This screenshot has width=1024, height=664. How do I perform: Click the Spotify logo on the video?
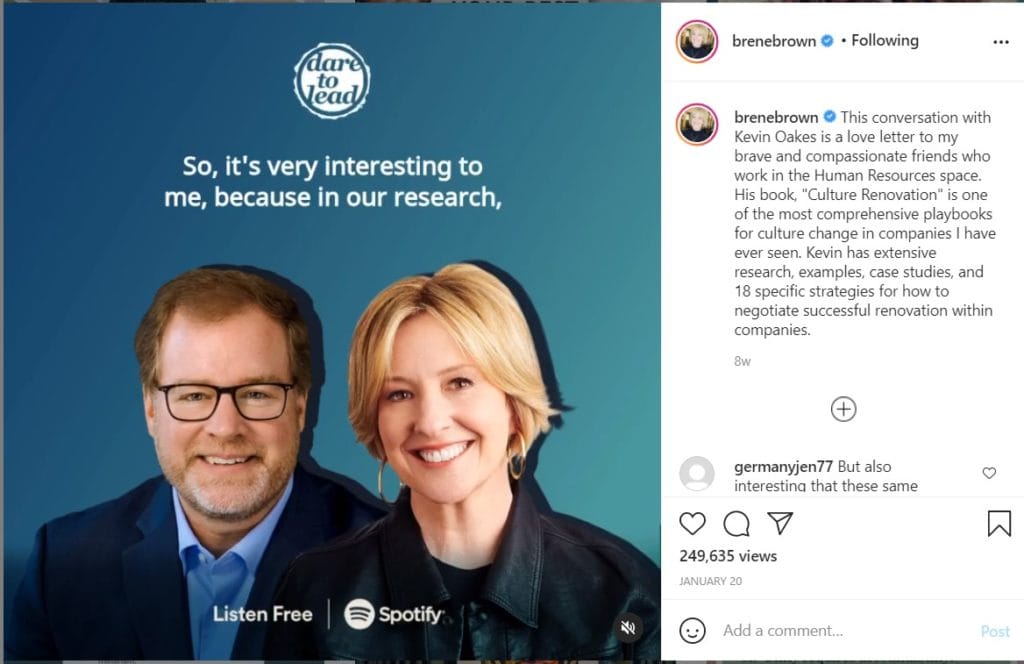(x=393, y=613)
